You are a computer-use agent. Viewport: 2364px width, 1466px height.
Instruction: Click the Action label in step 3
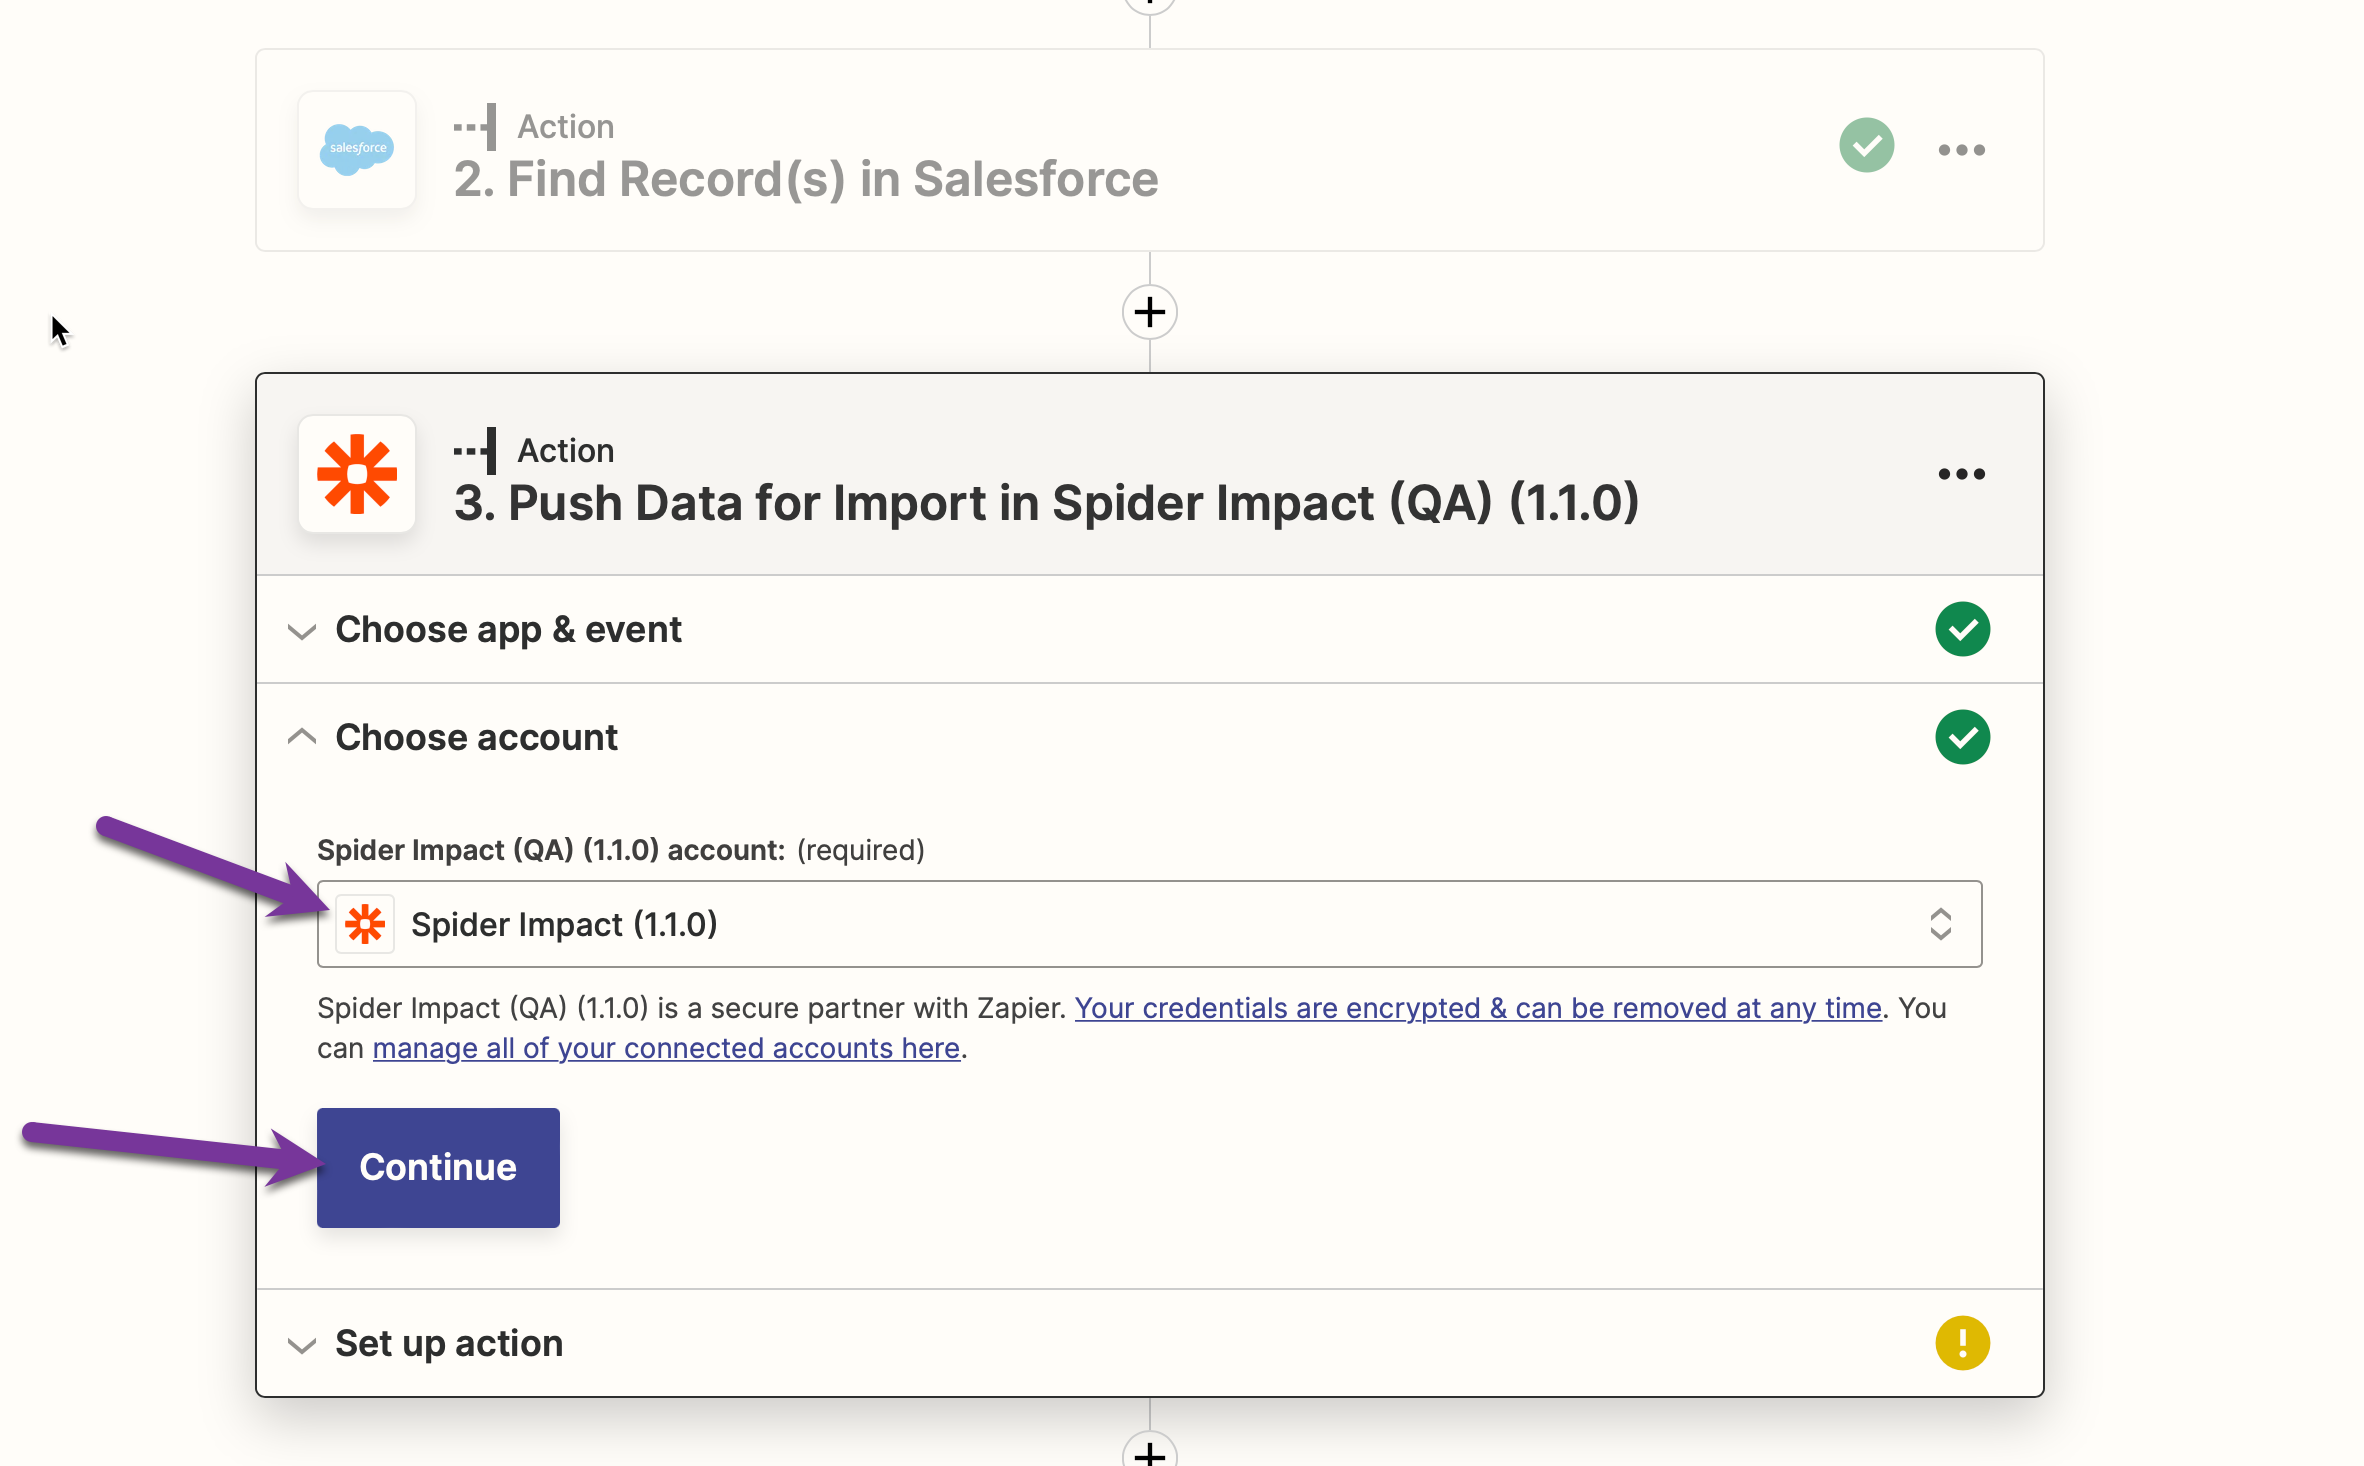coord(566,451)
